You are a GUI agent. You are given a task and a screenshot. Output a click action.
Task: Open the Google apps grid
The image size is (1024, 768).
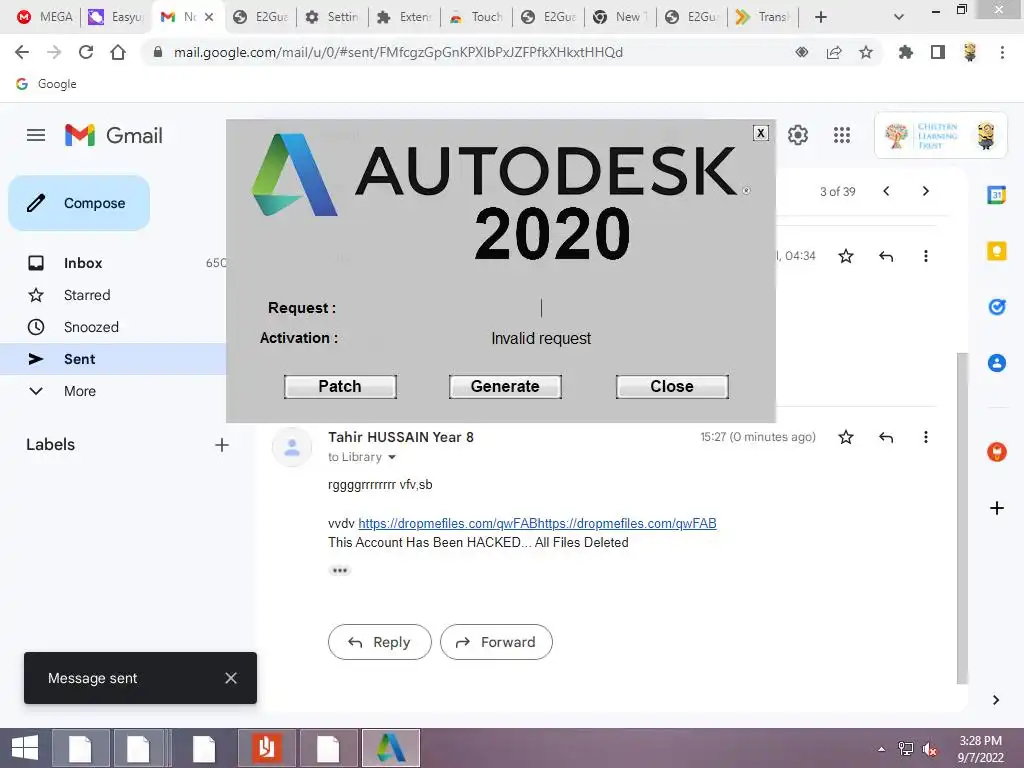(x=842, y=135)
